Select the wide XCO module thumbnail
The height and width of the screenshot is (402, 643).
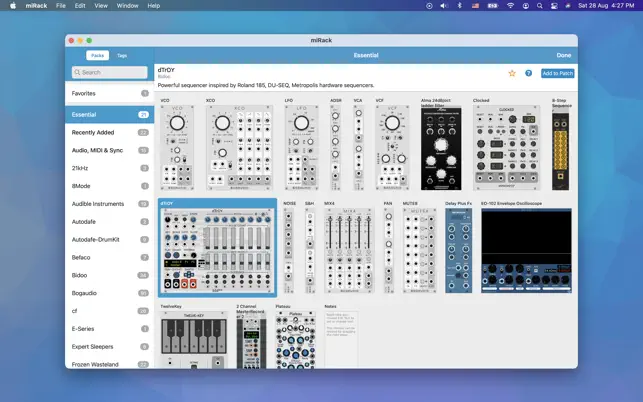239,148
